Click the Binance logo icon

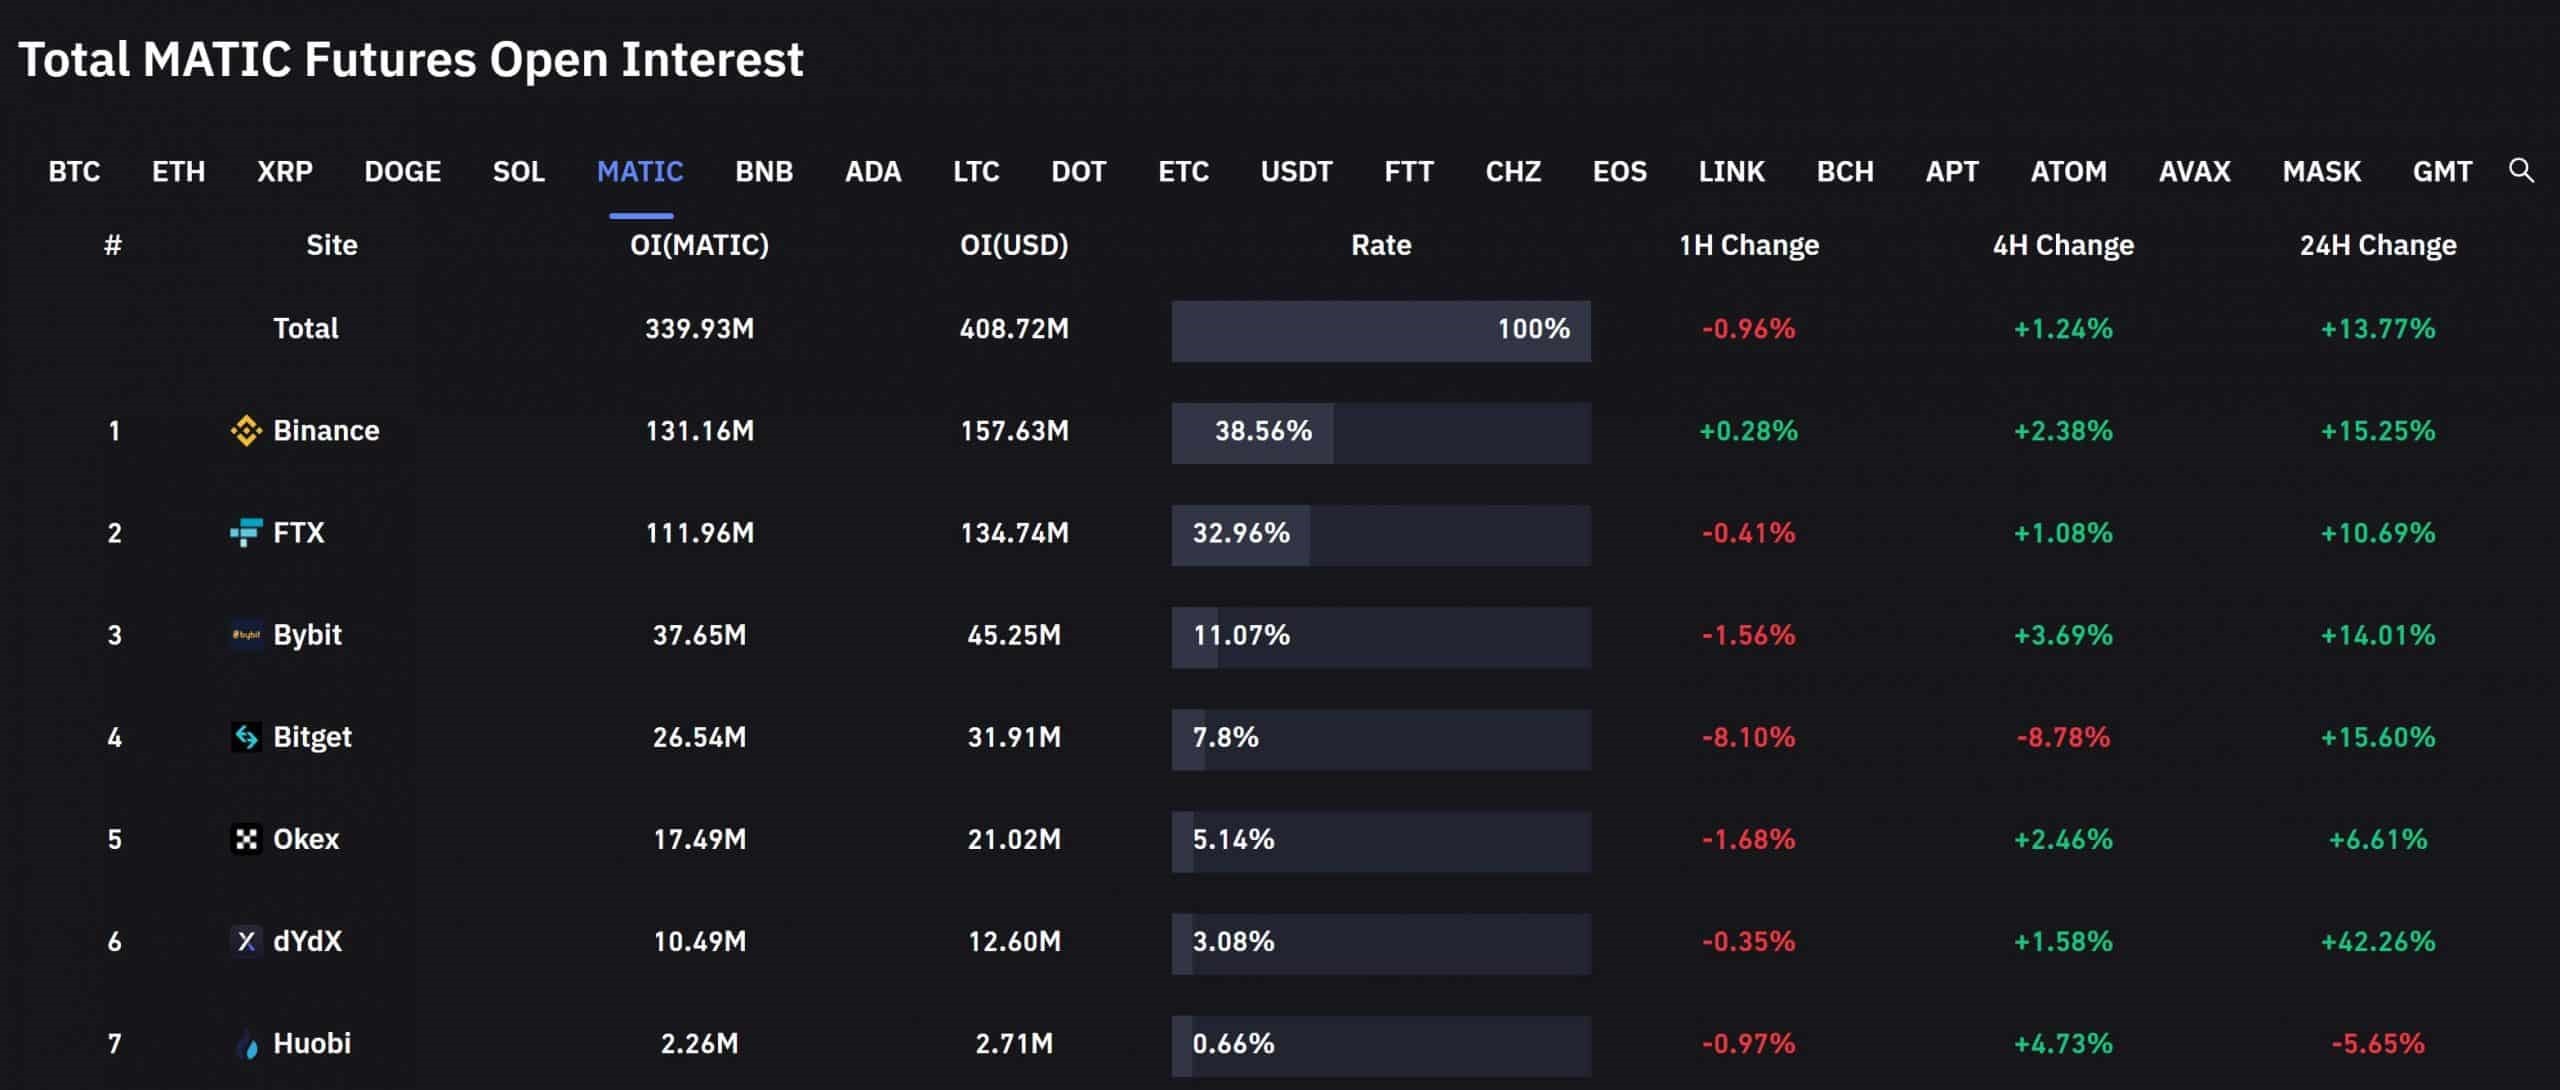[246, 431]
